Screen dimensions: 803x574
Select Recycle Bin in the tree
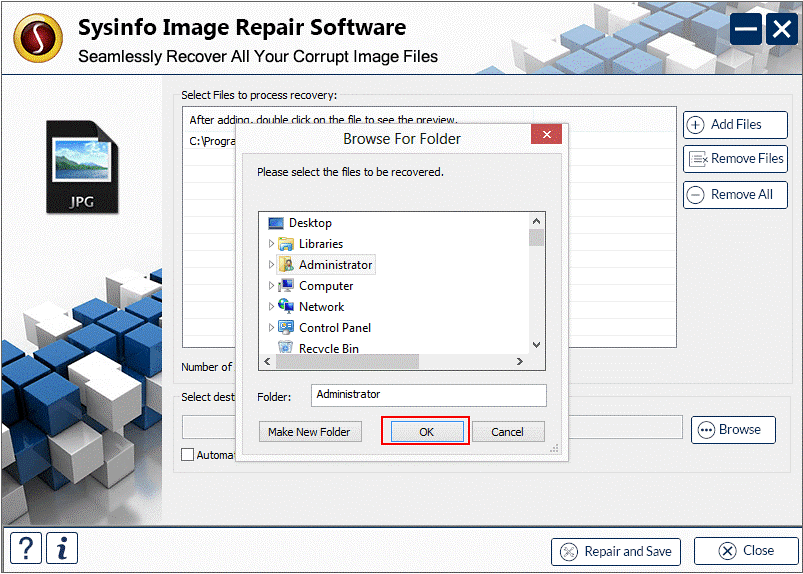point(329,348)
